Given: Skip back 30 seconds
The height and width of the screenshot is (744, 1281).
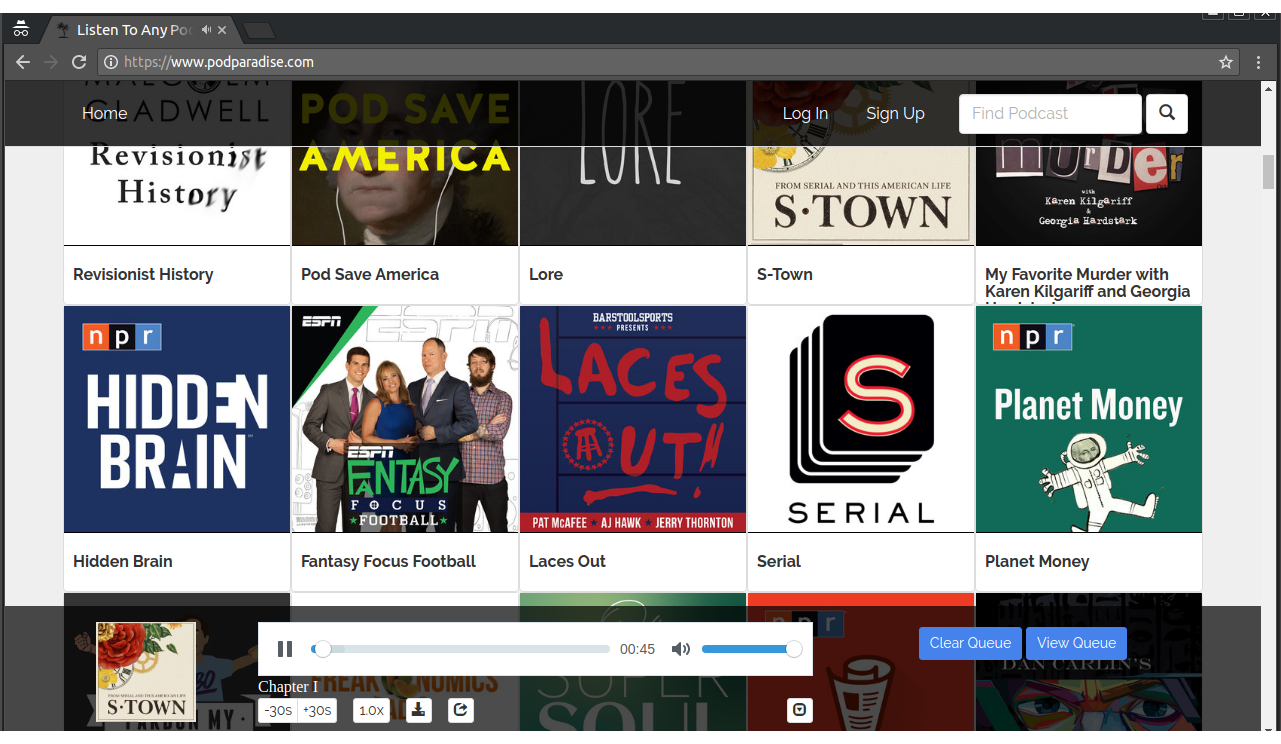Looking at the screenshot, I should pos(278,710).
